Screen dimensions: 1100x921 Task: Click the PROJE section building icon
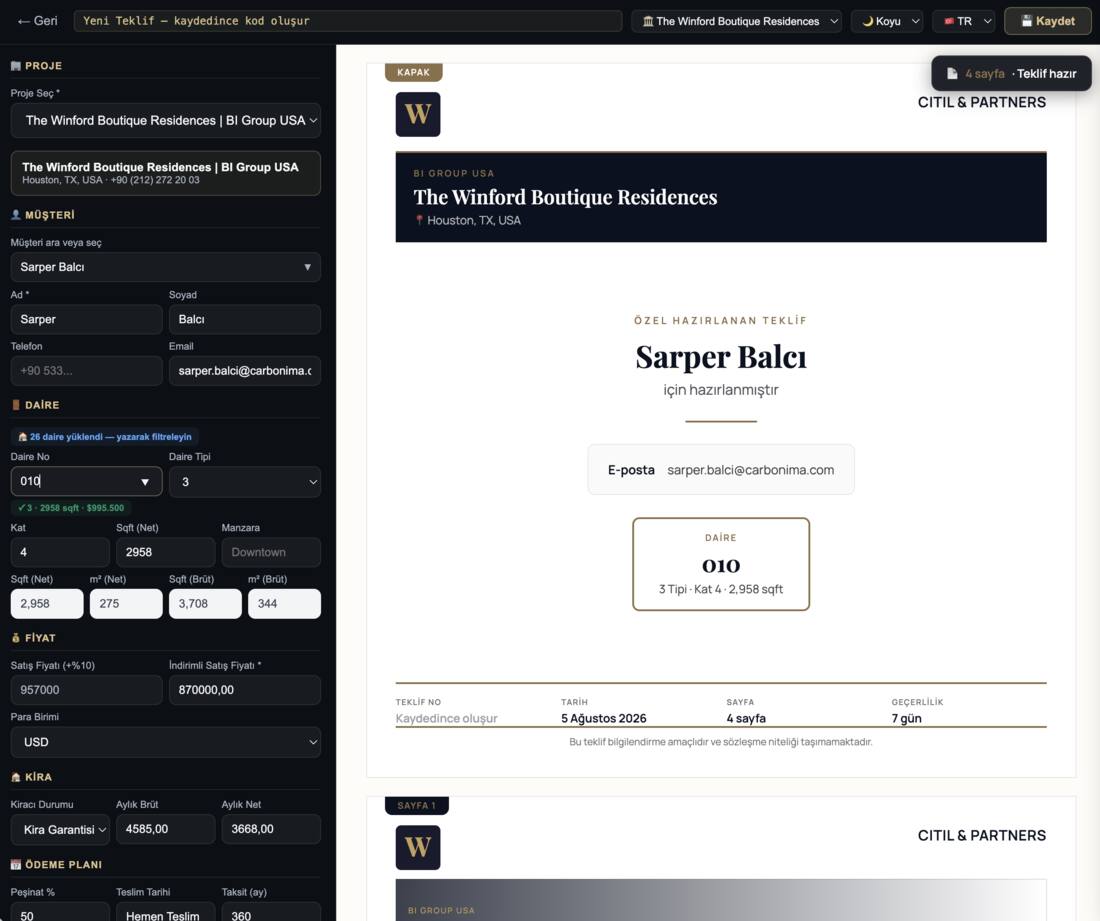tap(15, 66)
